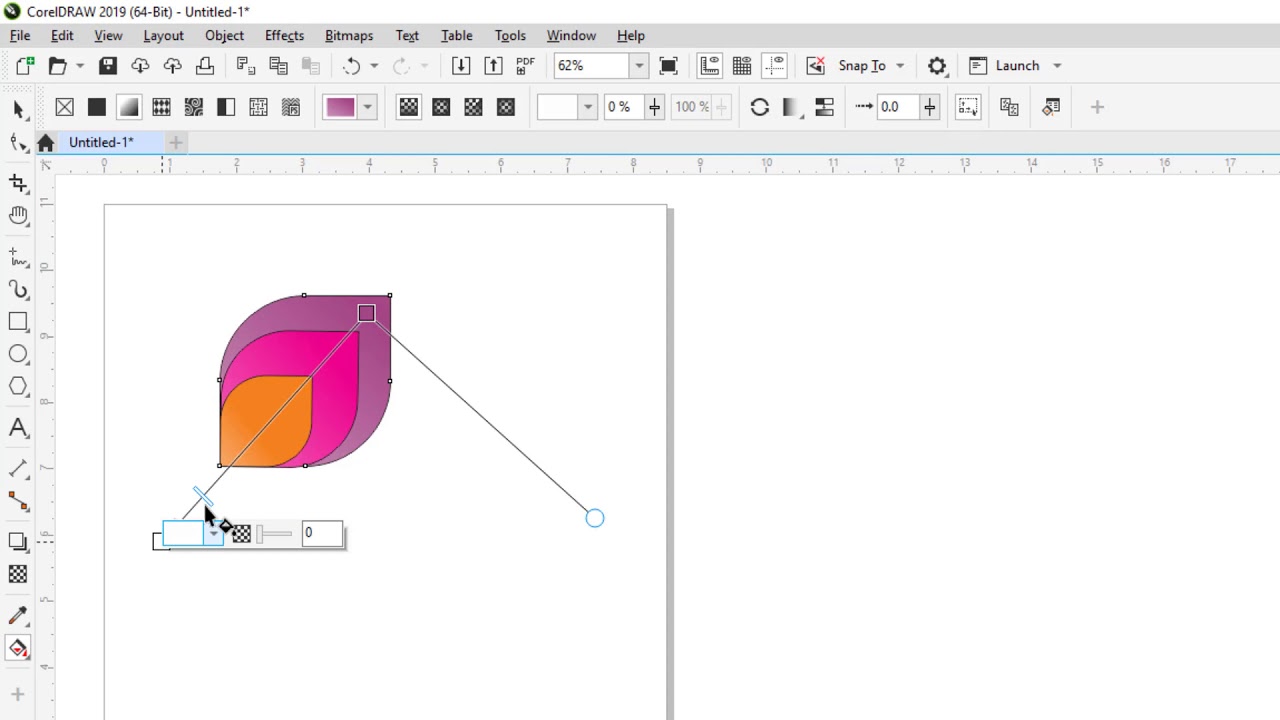This screenshot has width=1280, height=720.
Task: Choose Two-color pattern fill
Action: [226, 107]
